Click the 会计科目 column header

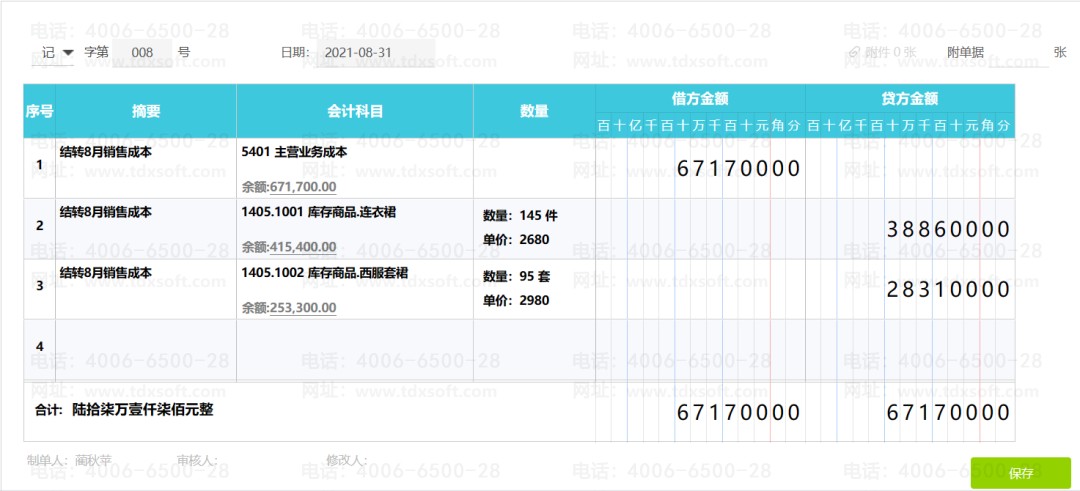click(x=355, y=111)
